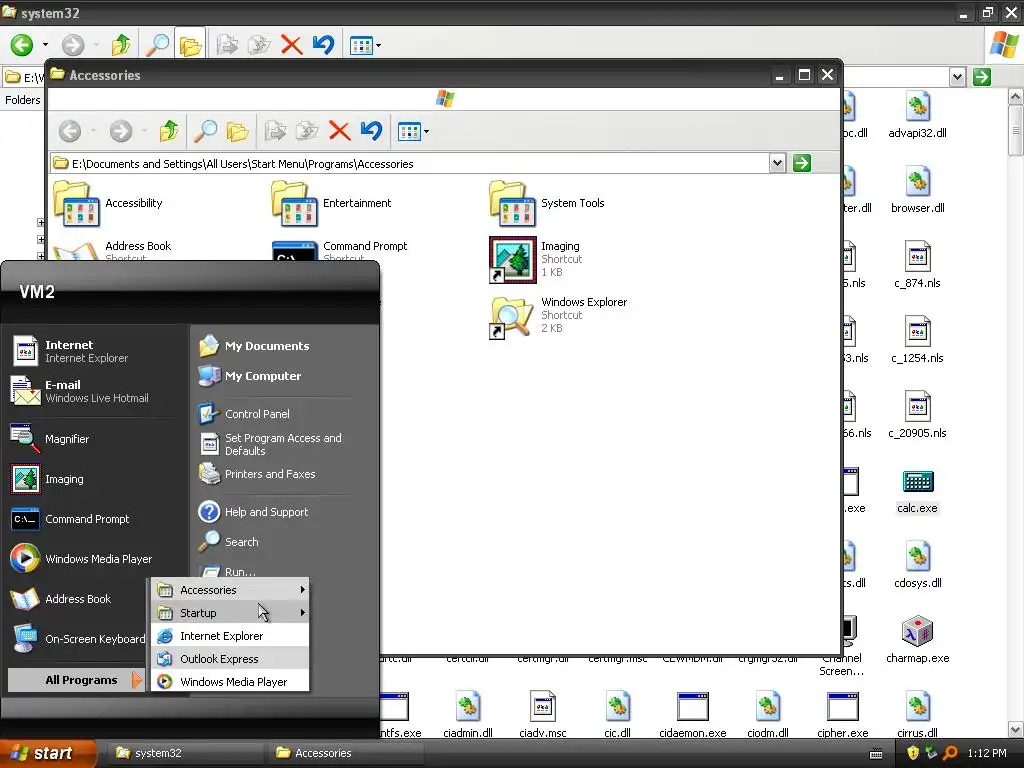Click Internet Explorer in All Programs list

tap(231, 635)
